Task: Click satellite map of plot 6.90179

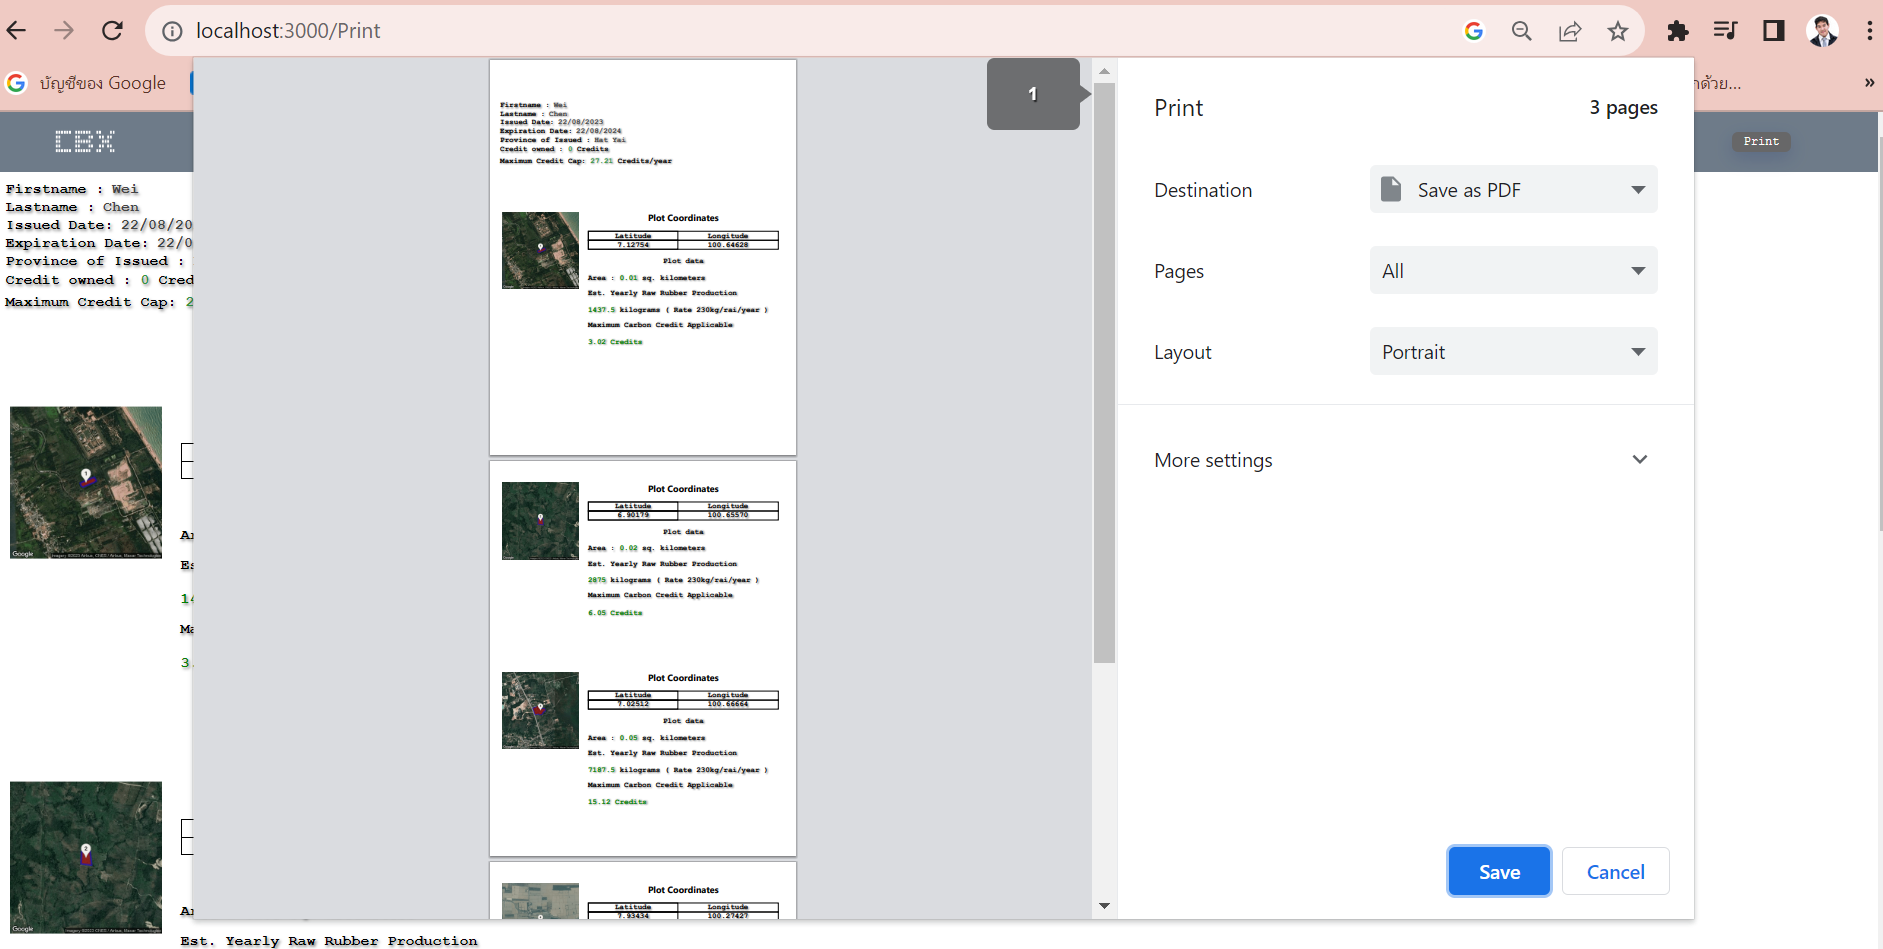Action: (x=540, y=521)
